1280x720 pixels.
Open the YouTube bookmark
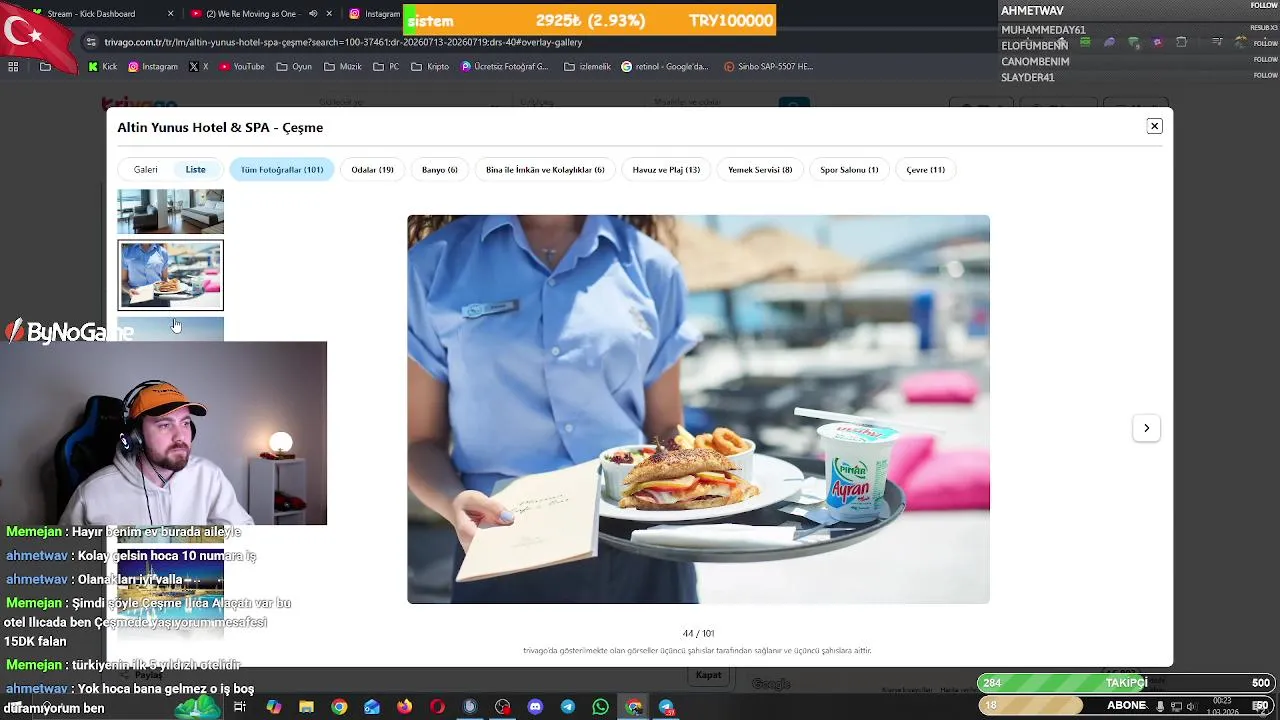[242, 67]
